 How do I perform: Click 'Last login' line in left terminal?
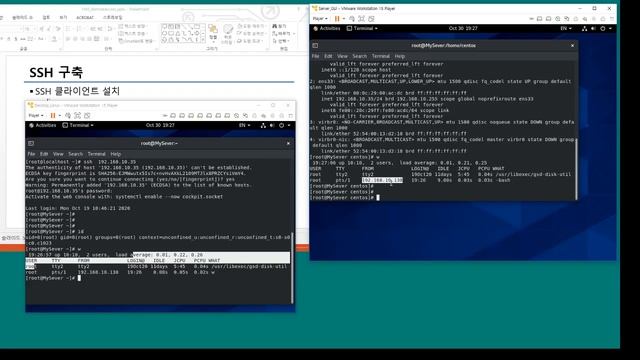click(x=78, y=208)
